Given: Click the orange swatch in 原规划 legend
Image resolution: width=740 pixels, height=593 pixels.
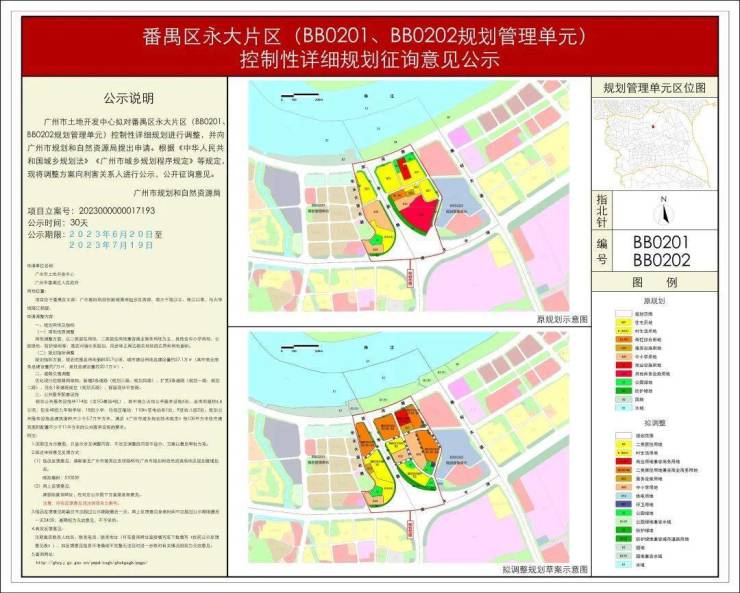Looking at the screenshot, I should pos(623,339).
